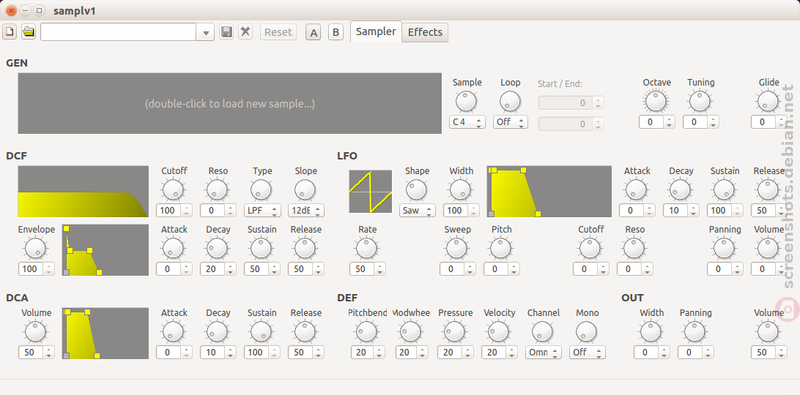Switch to the Sampler tab
The width and height of the screenshot is (800, 395).
tap(376, 32)
